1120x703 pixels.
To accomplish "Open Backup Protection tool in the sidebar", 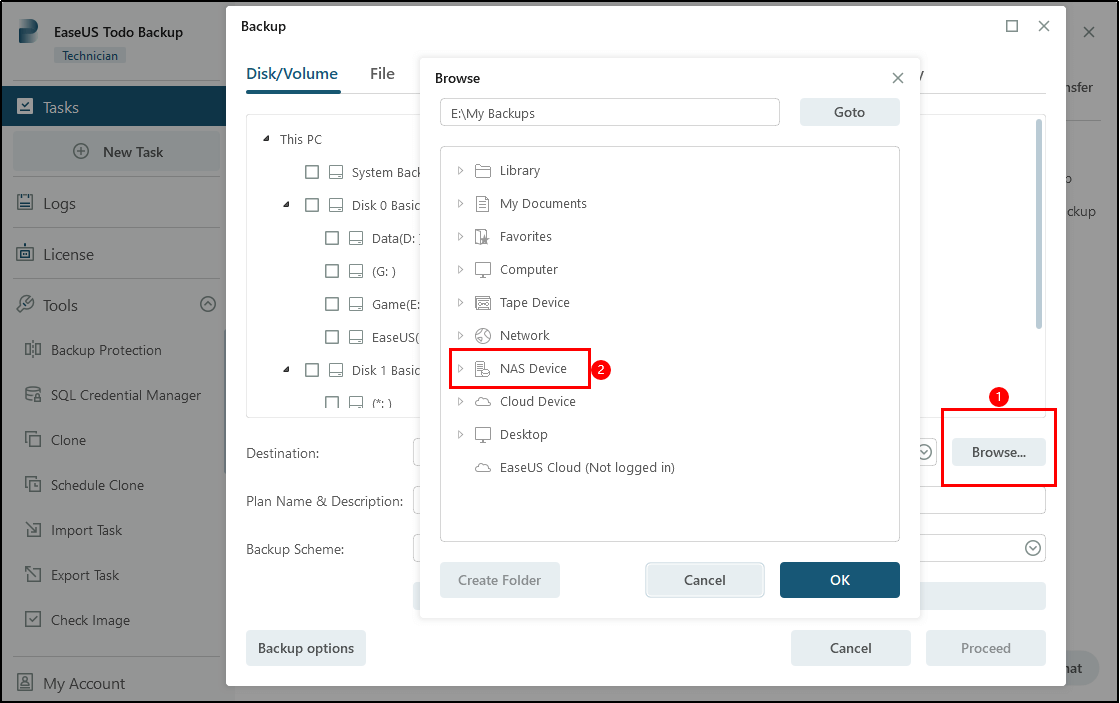I will 106,350.
